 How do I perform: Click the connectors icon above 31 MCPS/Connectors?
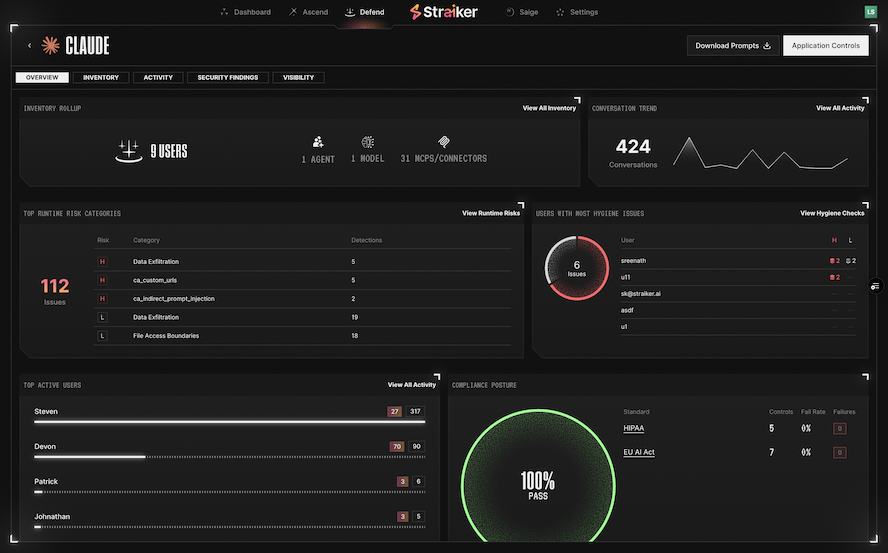click(x=443, y=142)
